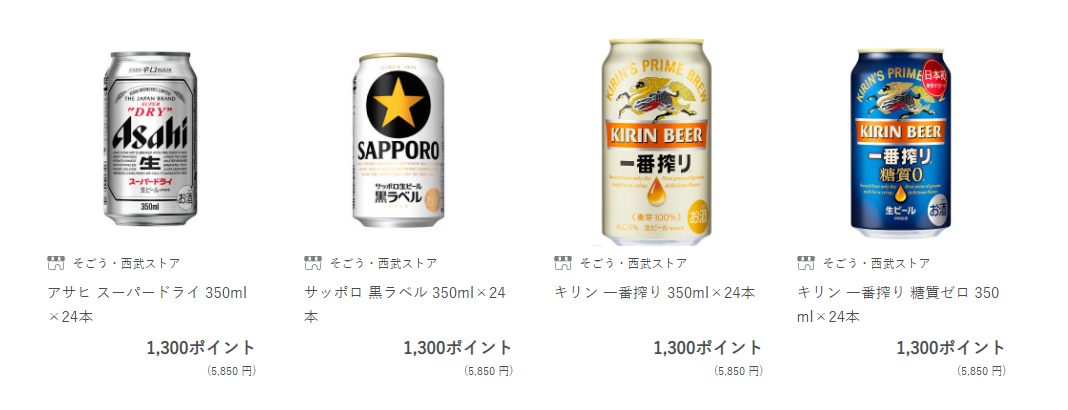Viewport: 1068px width, 410px height.
Task: Click 1,300ポイント price of Sapporo Black Label
Action: (x=458, y=347)
